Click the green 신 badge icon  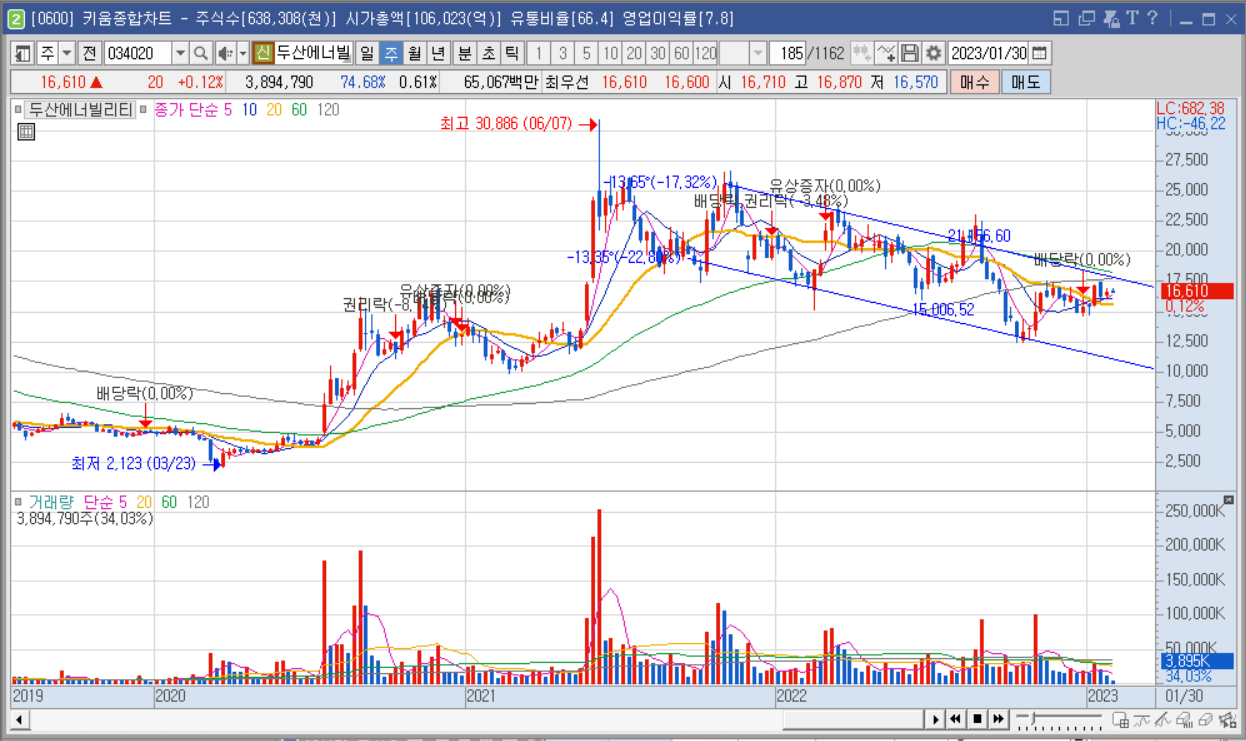coord(263,53)
